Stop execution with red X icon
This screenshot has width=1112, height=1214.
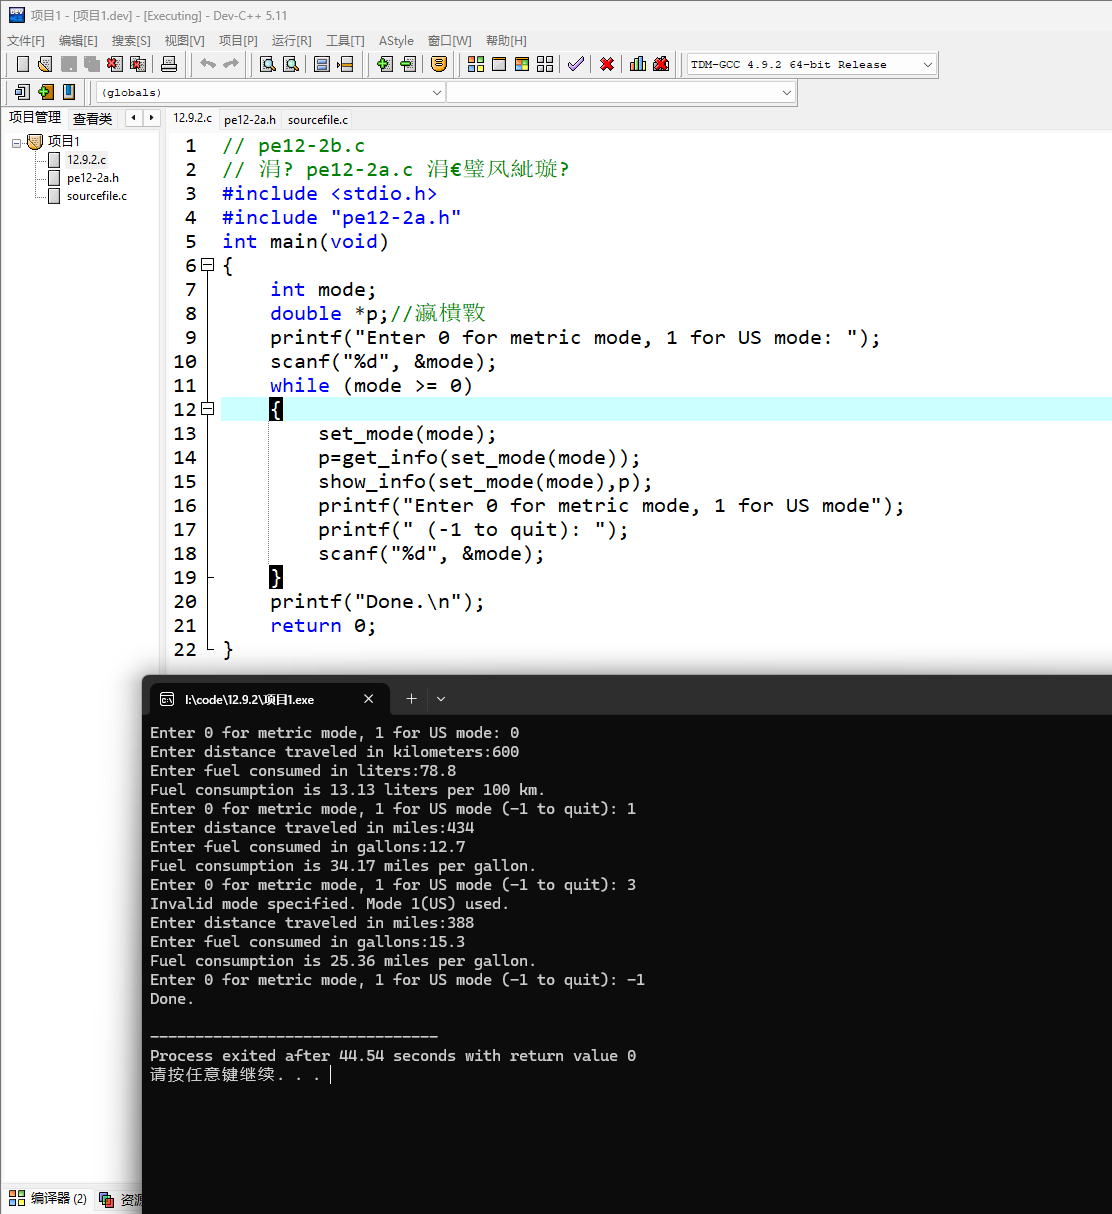tap(607, 64)
